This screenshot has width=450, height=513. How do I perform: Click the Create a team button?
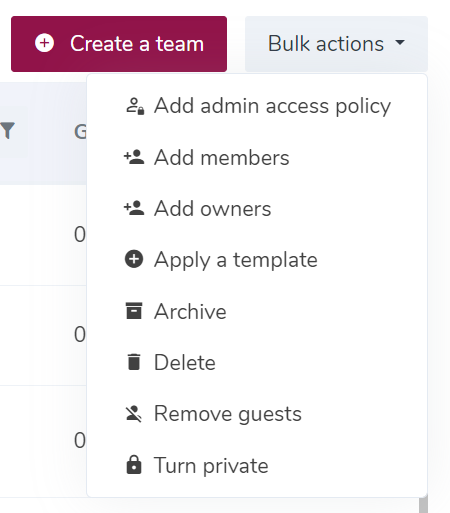[119, 44]
